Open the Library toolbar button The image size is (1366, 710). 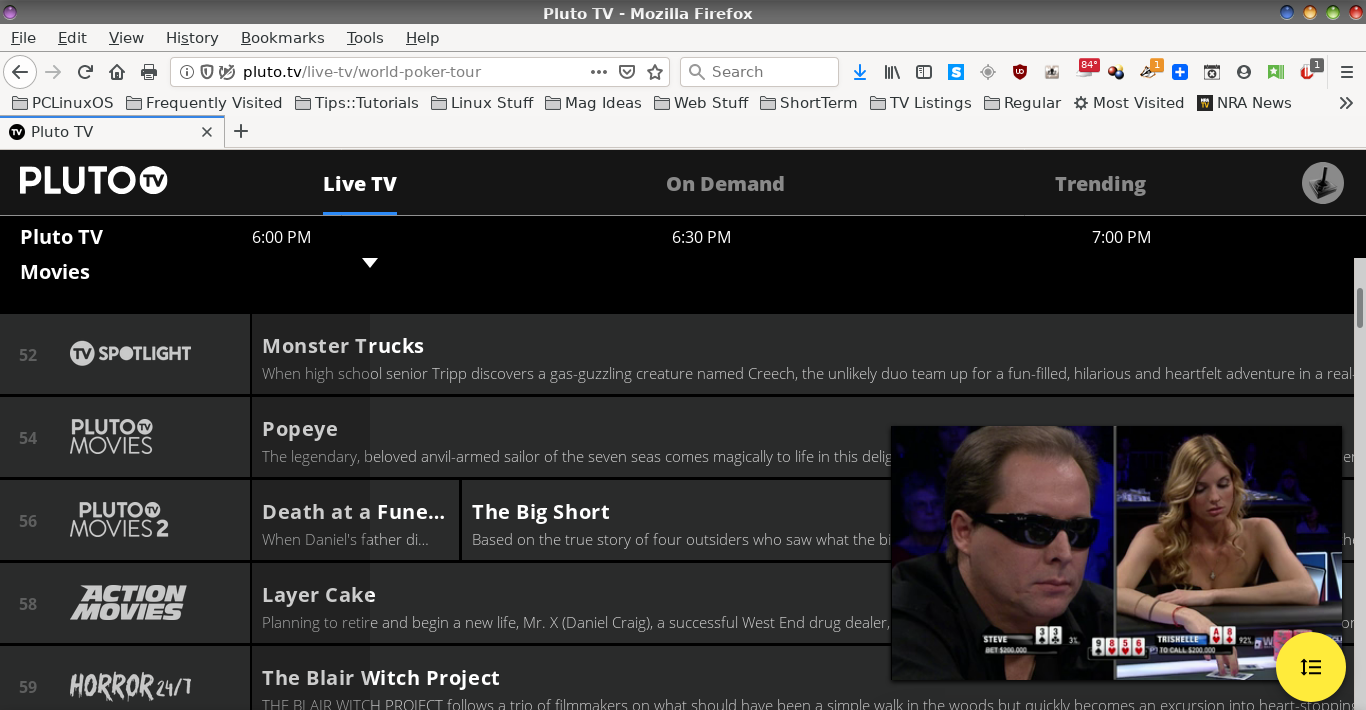point(892,72)
